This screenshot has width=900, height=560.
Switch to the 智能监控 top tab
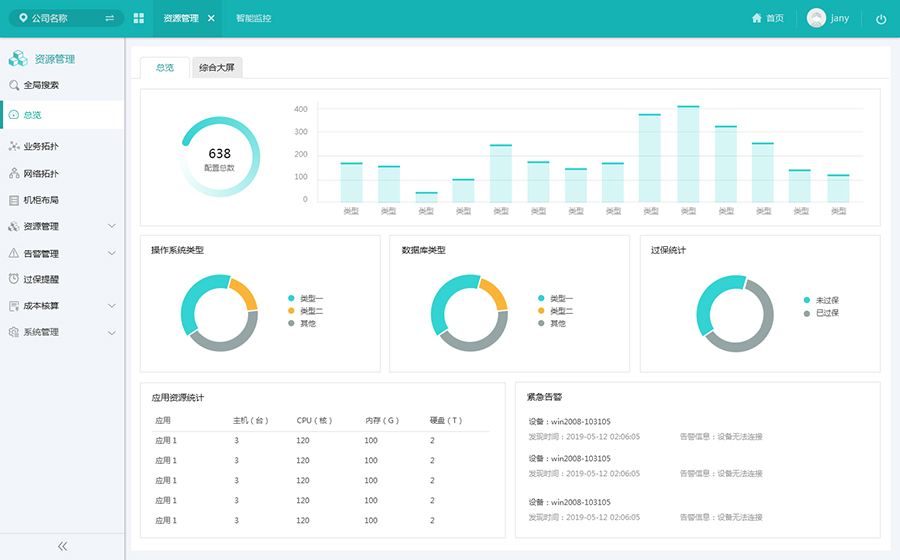[253, 19]
